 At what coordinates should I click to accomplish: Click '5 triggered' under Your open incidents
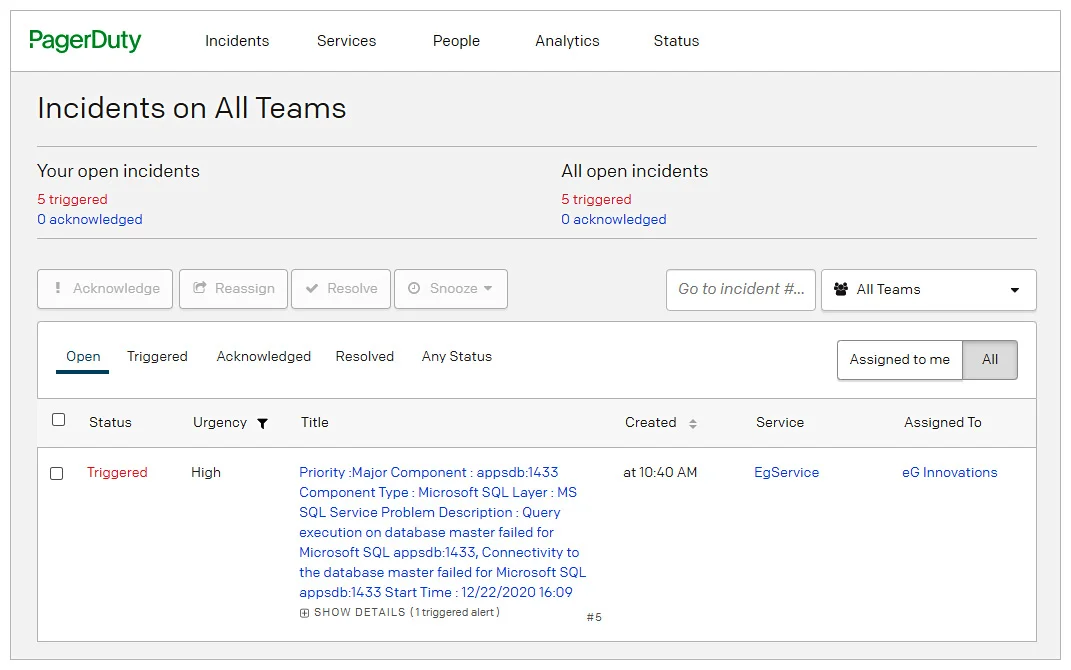coord(72,199)
